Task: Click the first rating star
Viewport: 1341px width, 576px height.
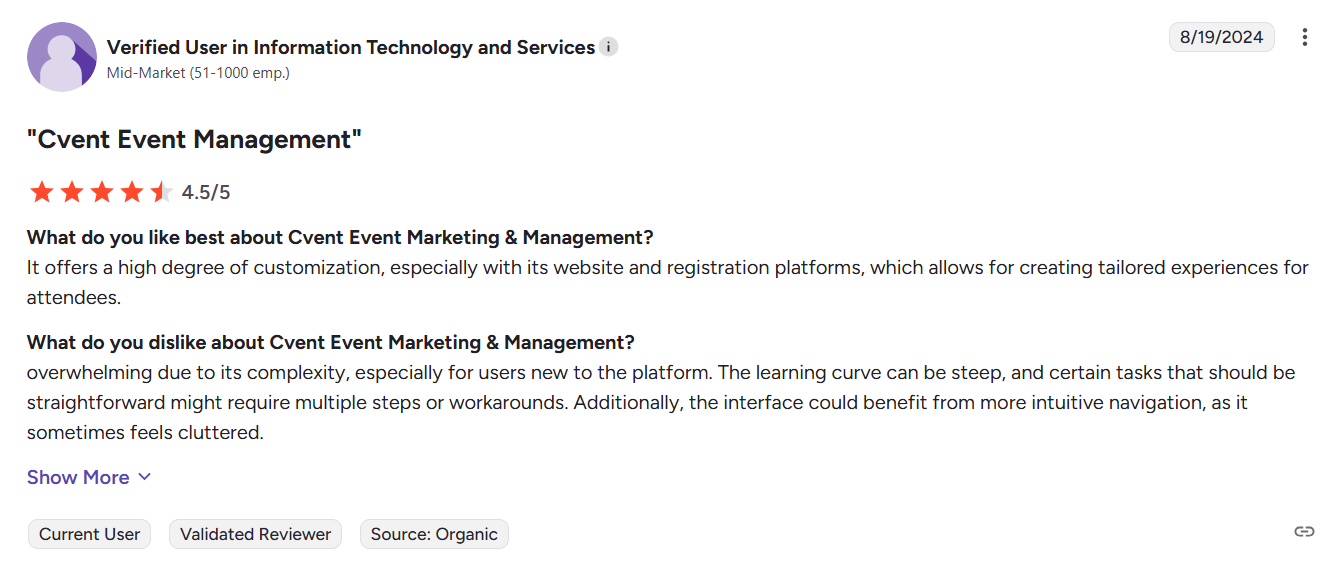Action: coord(41,192)
